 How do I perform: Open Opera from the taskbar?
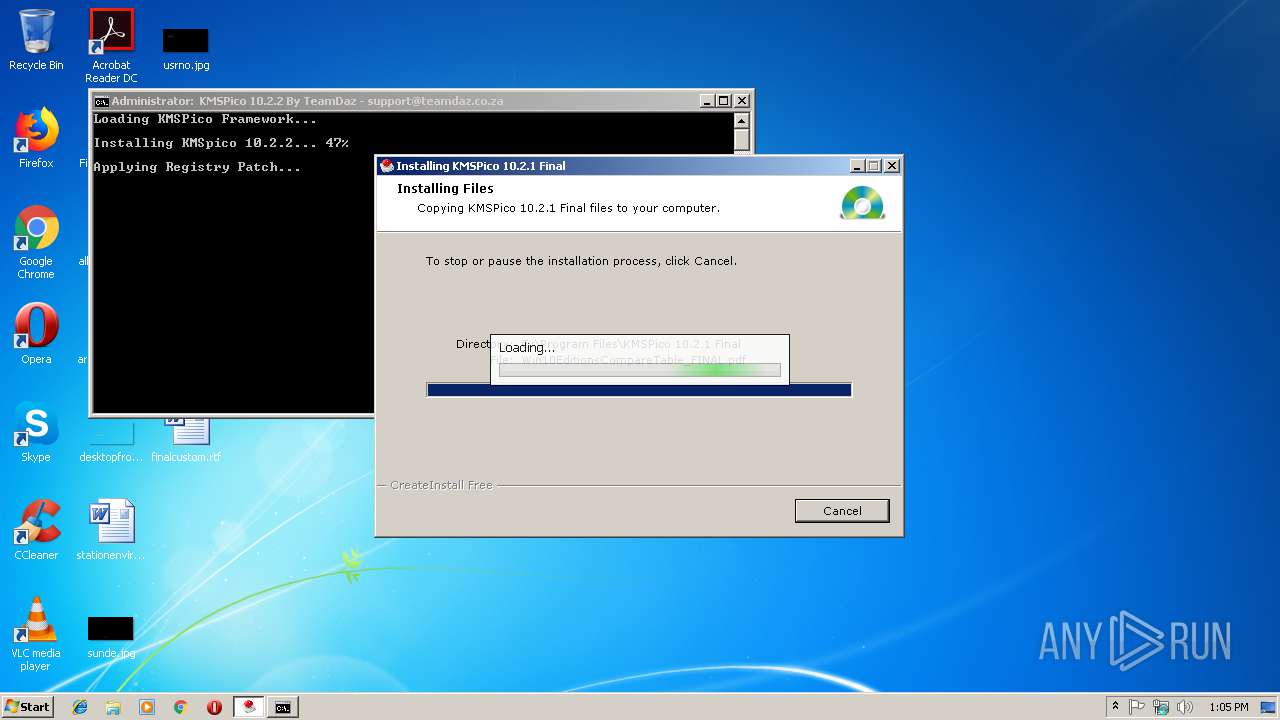[214, 707]
